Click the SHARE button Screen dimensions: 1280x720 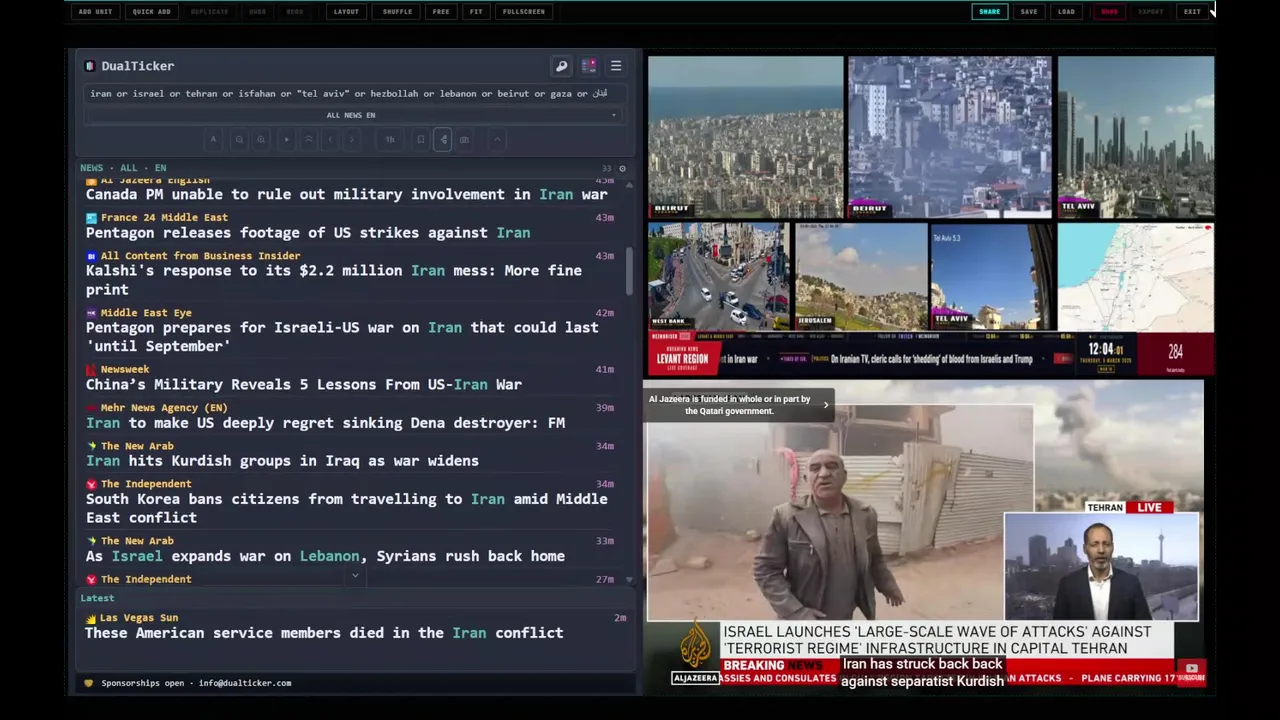[989, 12]
